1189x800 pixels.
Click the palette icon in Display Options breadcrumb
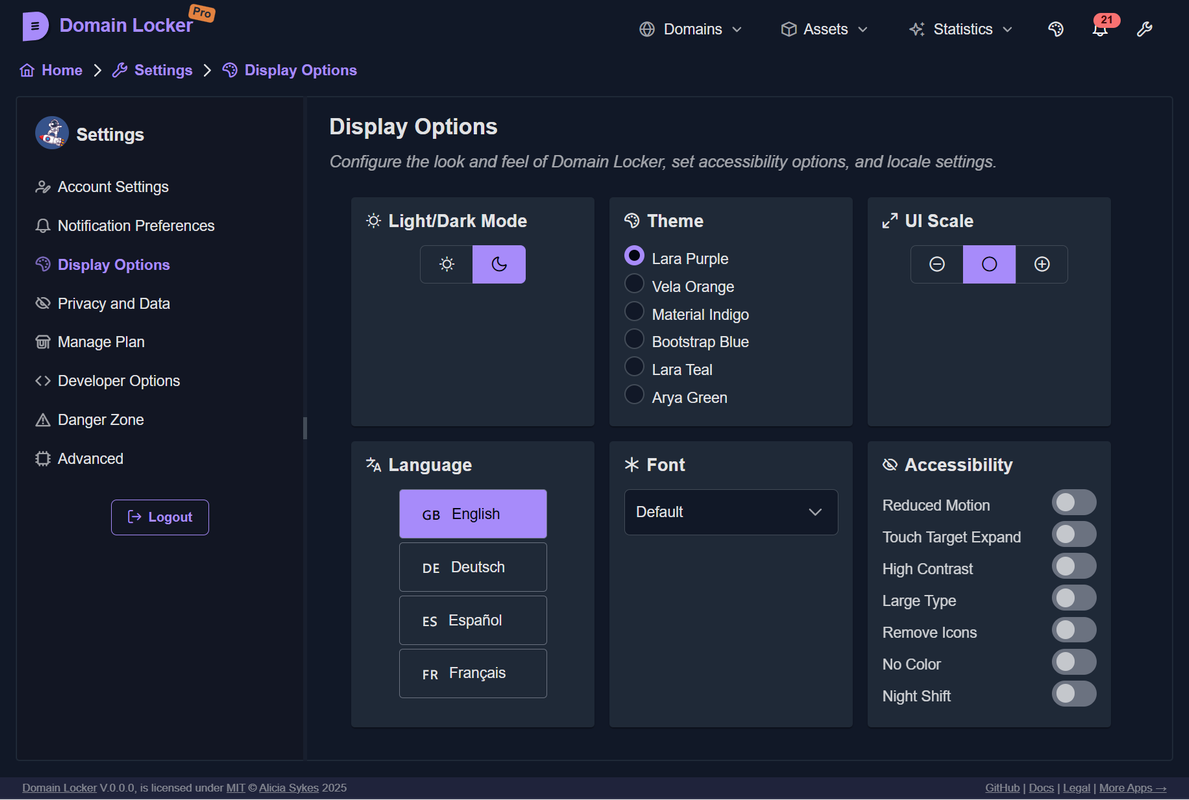230,71
